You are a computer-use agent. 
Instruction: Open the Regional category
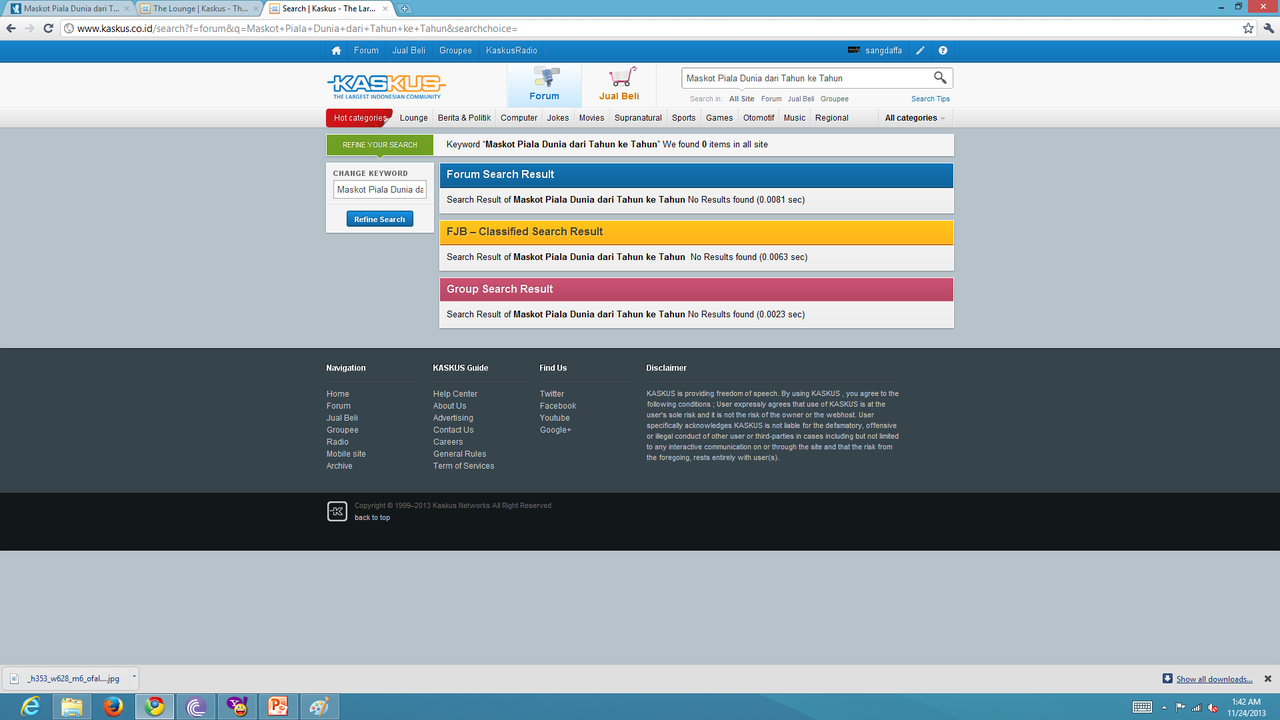point(832,118)
